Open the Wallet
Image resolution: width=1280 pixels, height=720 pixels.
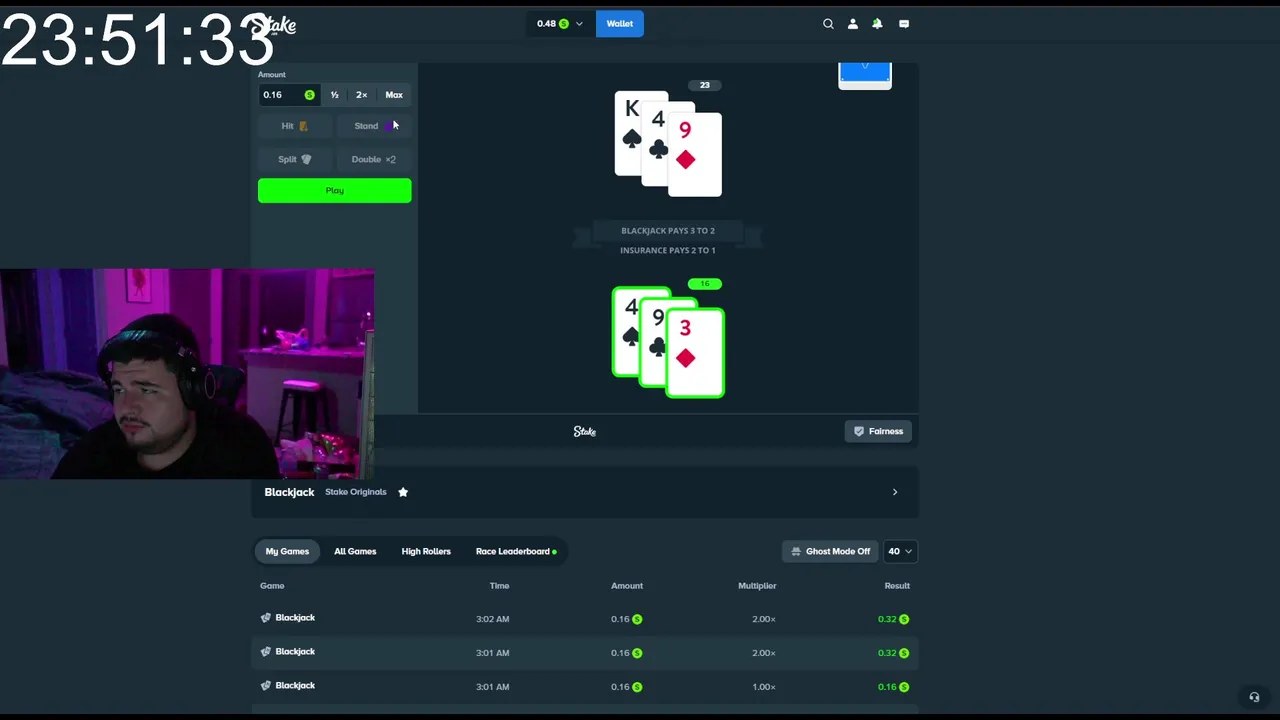point(620,24)
